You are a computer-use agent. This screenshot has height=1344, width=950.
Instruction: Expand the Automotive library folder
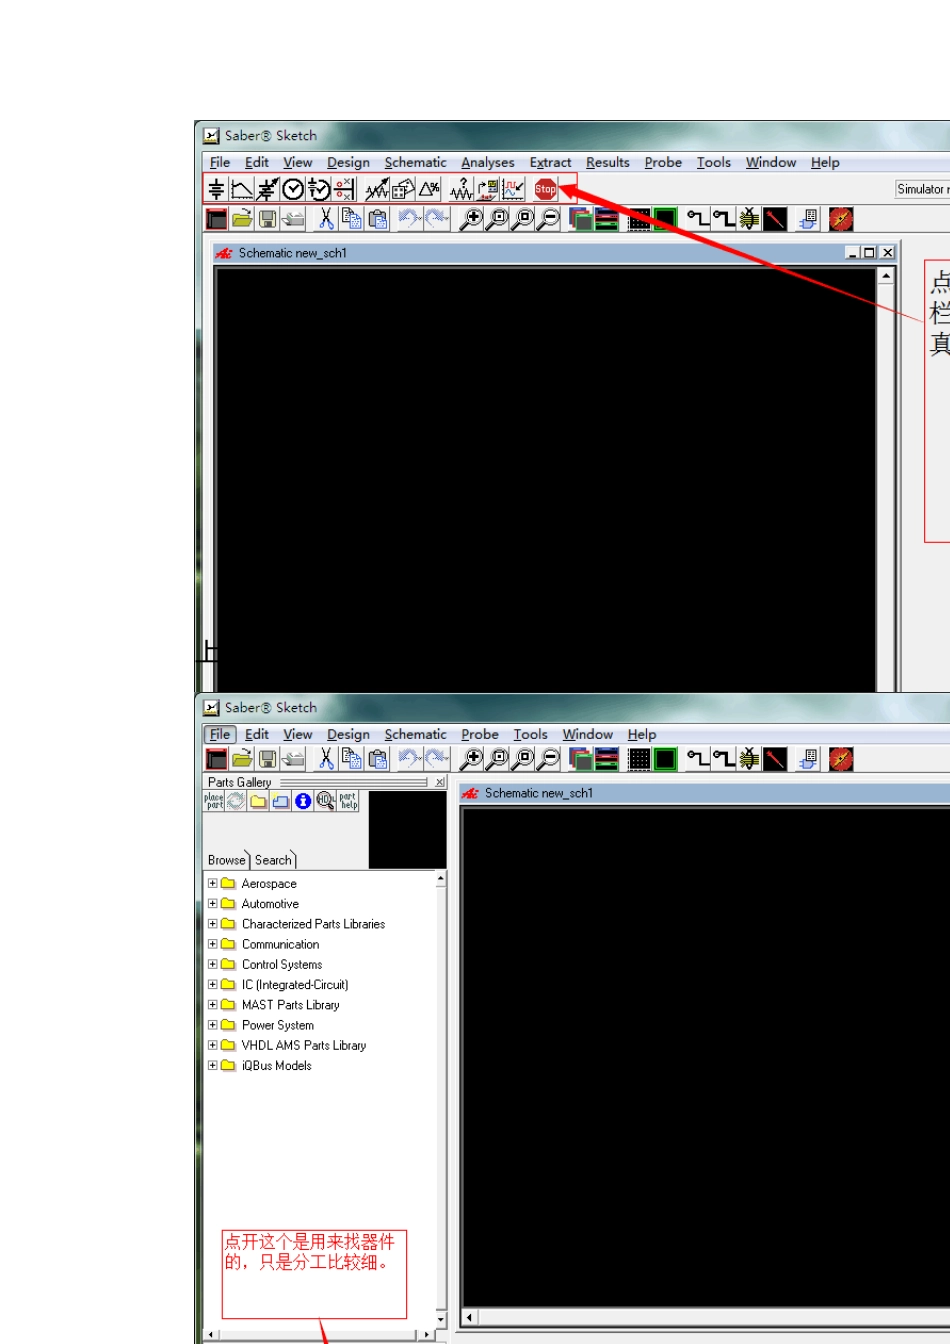point(212,903)
